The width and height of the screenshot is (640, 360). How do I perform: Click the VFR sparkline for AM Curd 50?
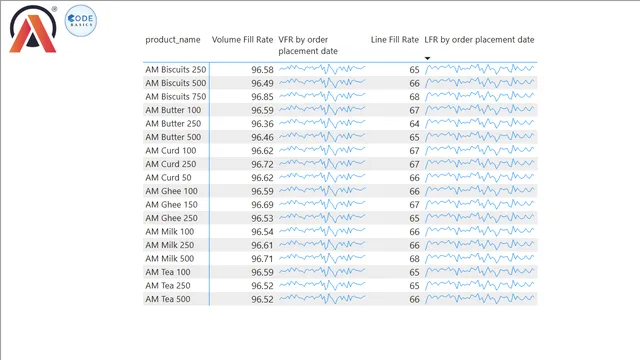322,177
